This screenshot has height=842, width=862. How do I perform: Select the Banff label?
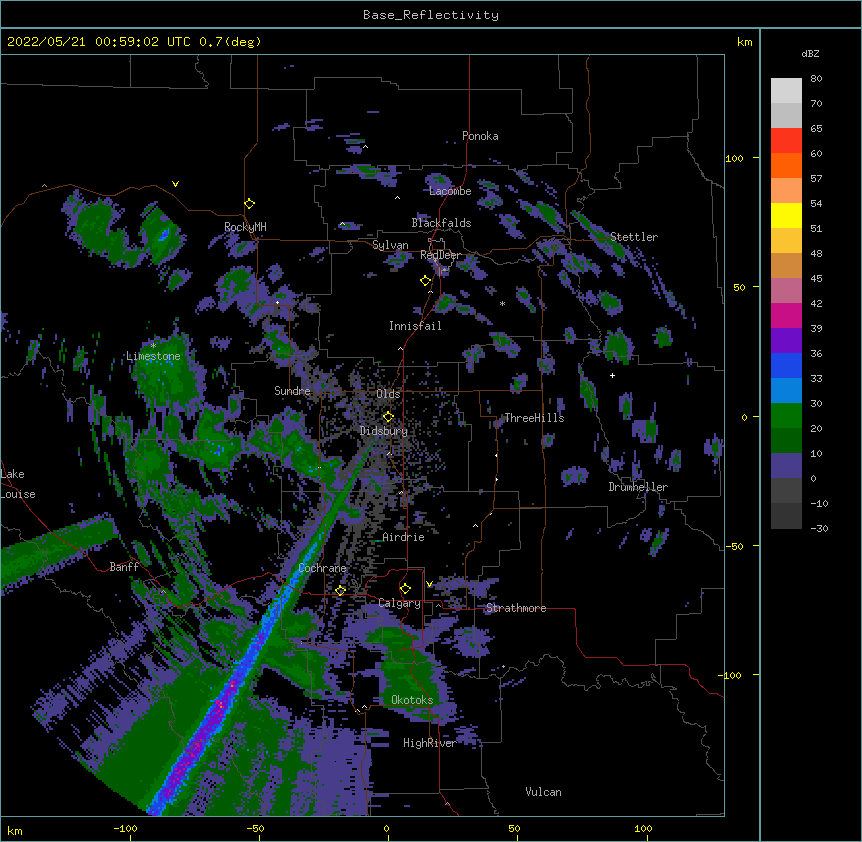(x=124, y=567)
